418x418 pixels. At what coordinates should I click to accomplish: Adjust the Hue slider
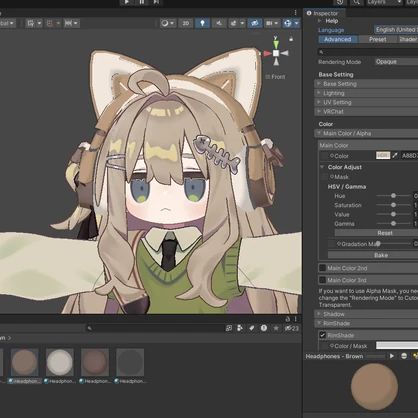pyautogui.click(x=394, y=196)
